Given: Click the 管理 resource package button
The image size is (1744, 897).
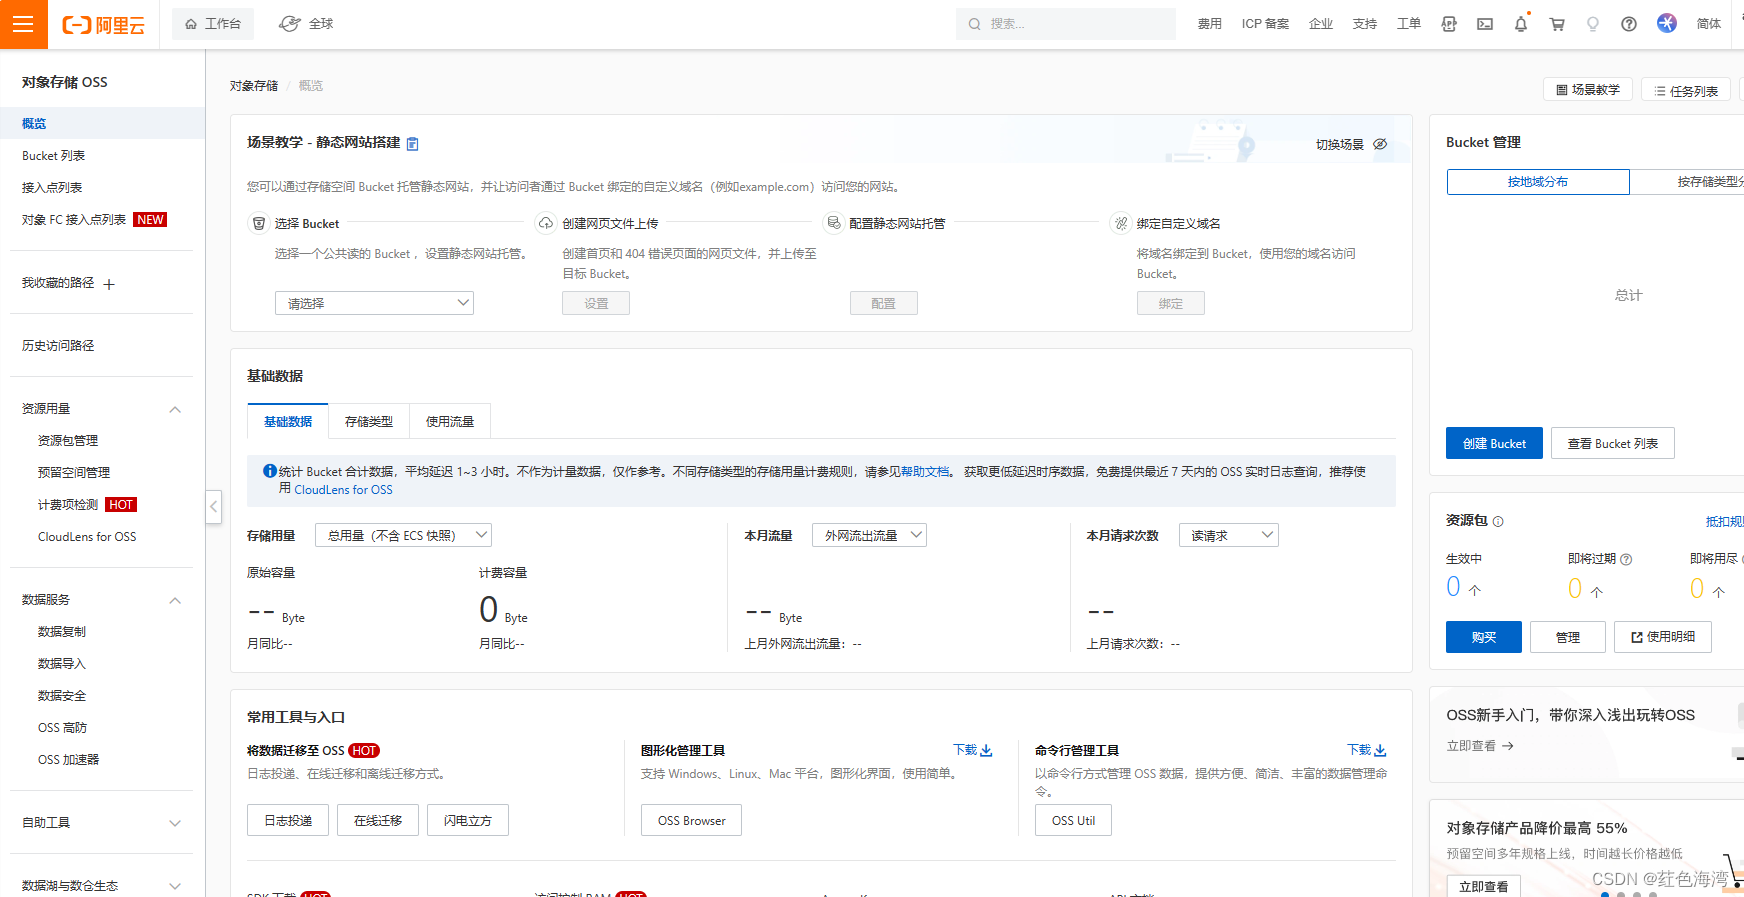Looking at the screenshot, I should point(1567,637).
